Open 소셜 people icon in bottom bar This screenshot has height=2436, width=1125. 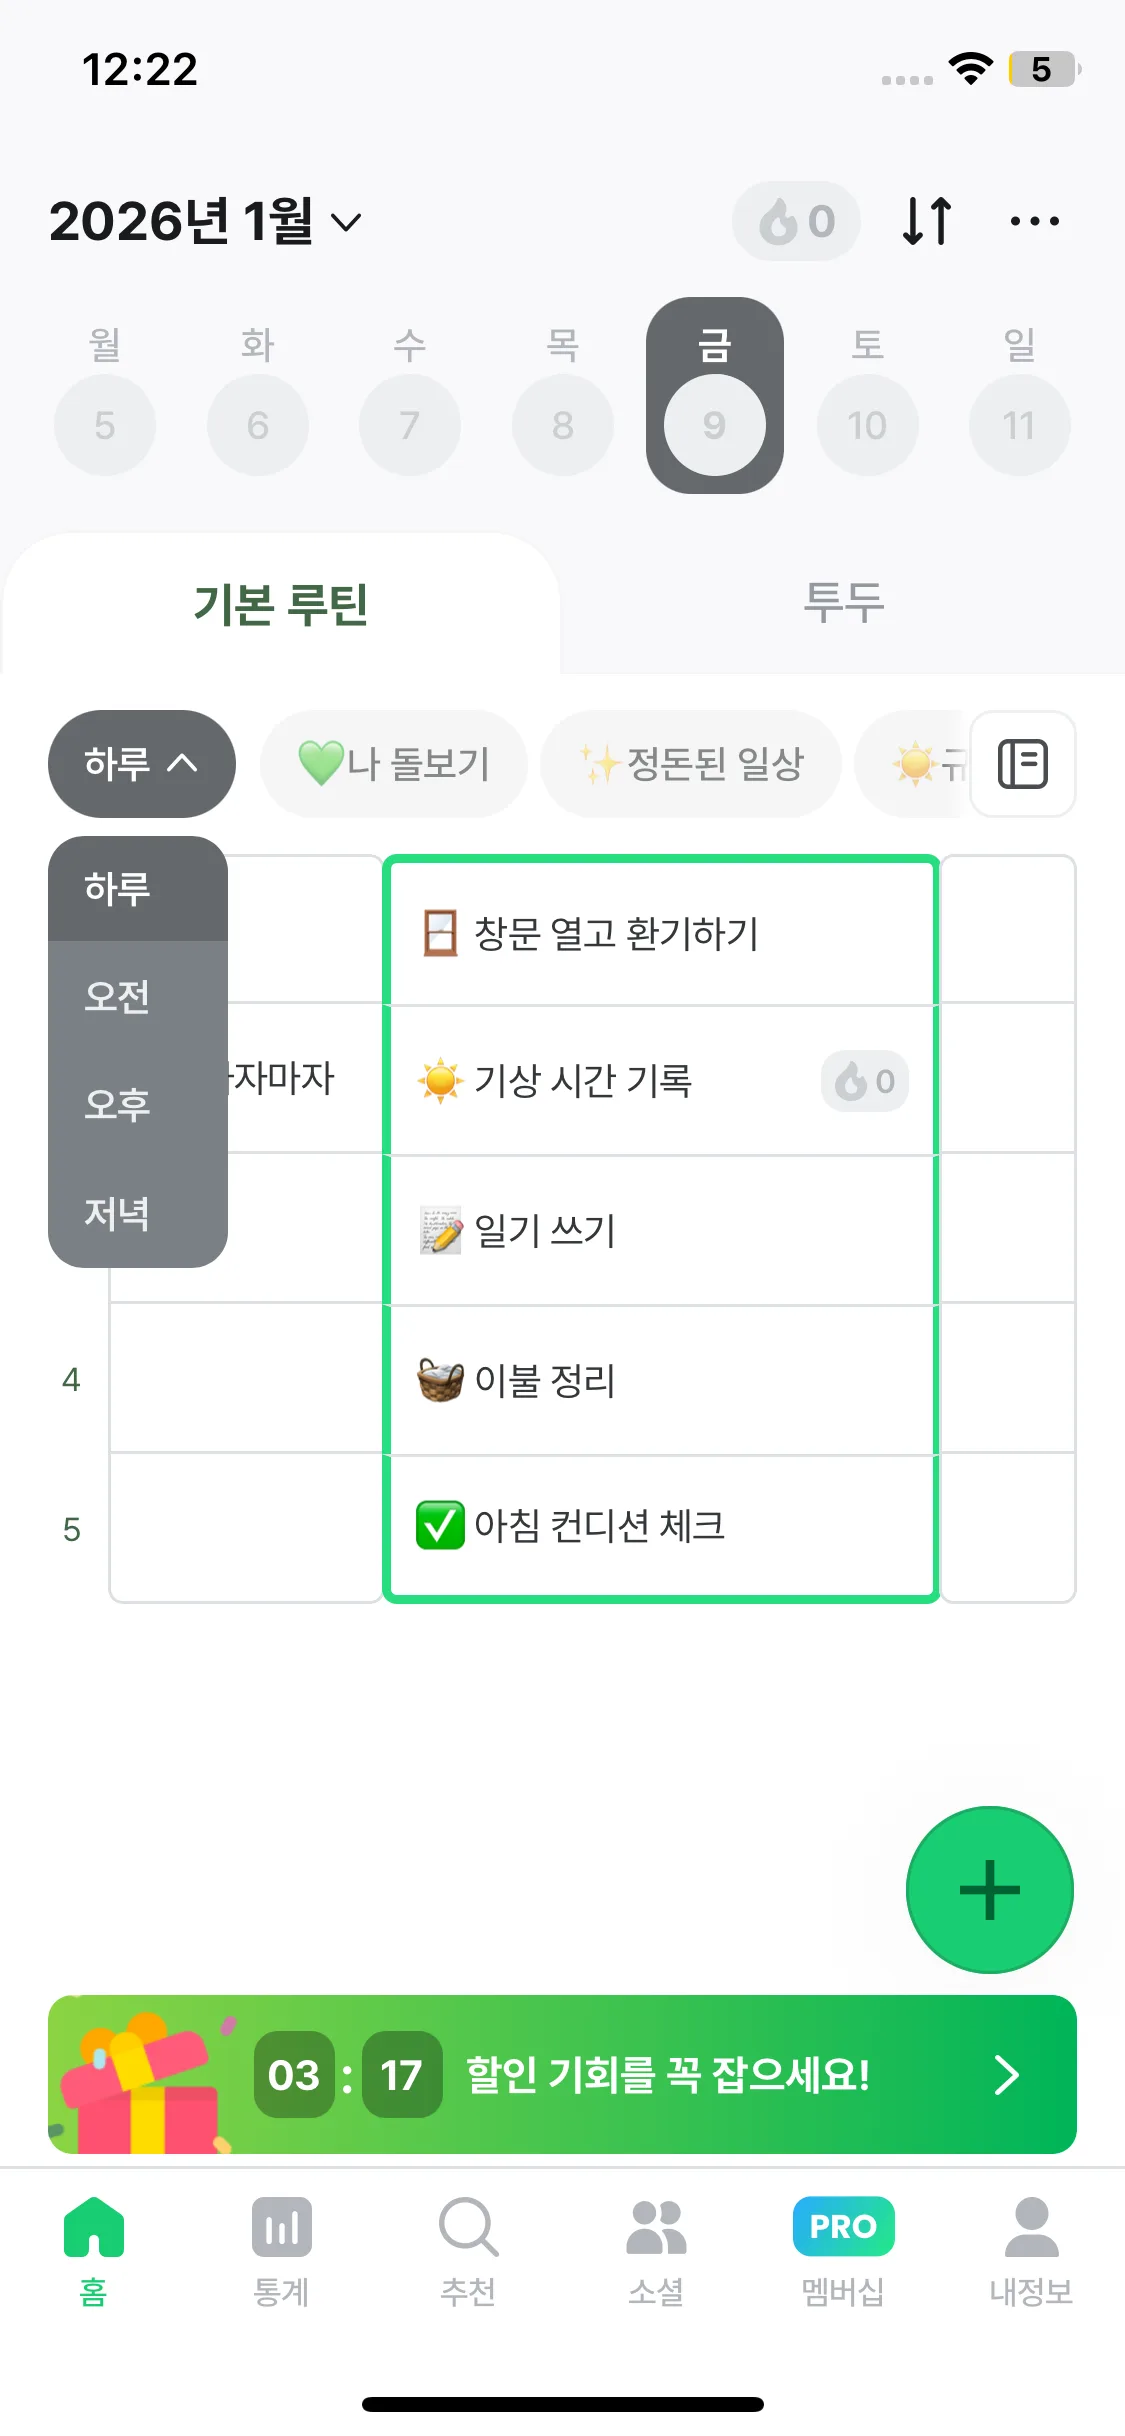coord(656,2249)
